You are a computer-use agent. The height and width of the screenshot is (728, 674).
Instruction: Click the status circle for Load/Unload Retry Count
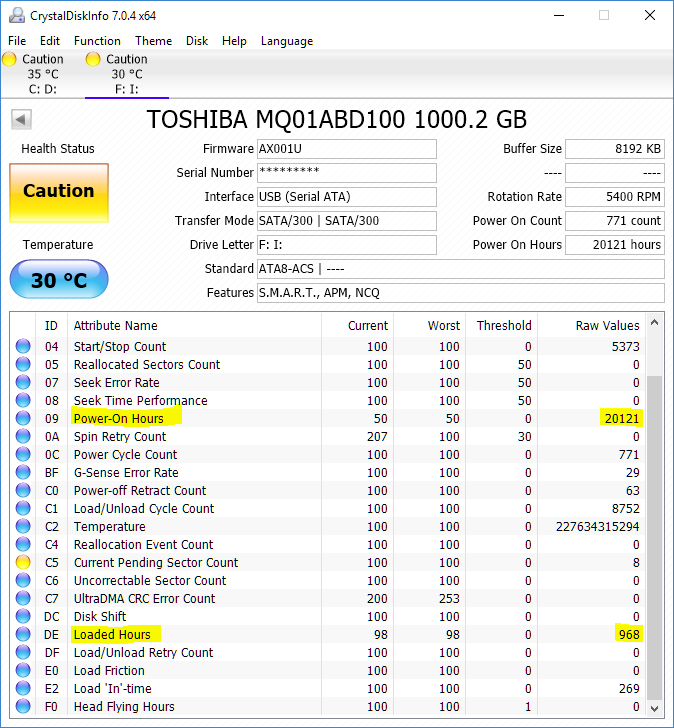(x=23, y=652)
